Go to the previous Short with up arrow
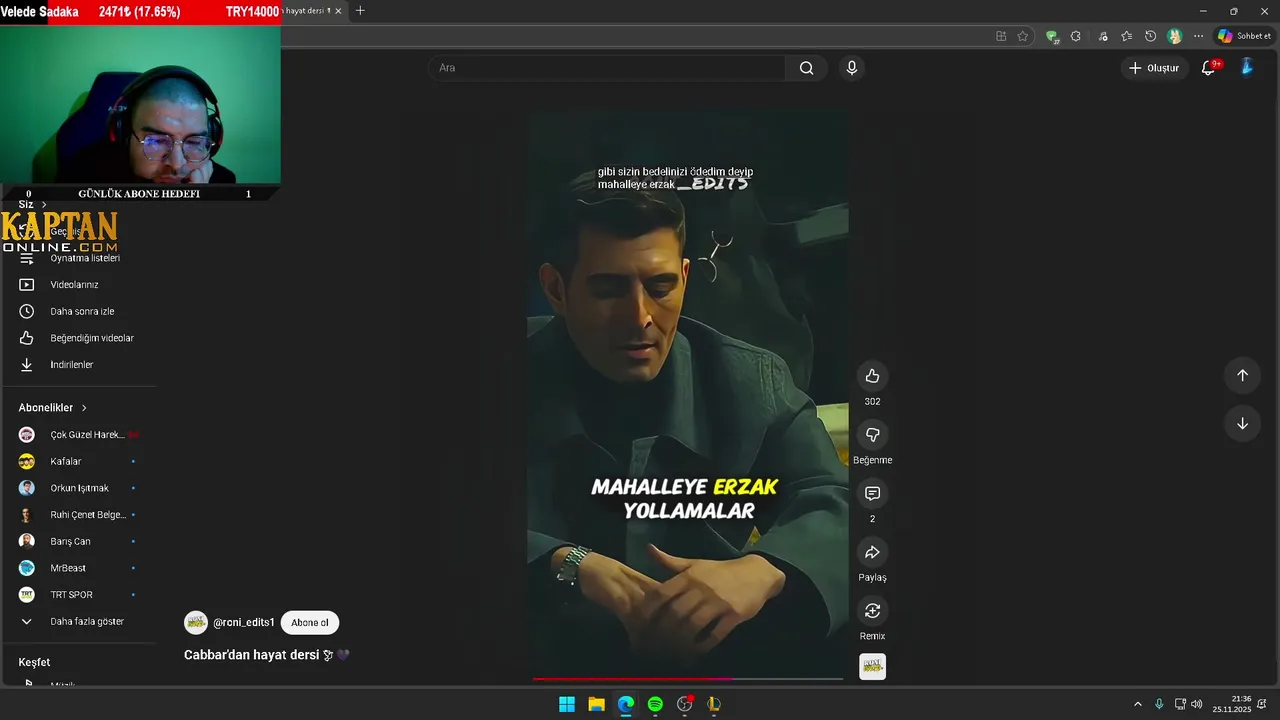The height and width of the screenshot is (720, 1280). pyautogui.click(x=1242, y=375)
